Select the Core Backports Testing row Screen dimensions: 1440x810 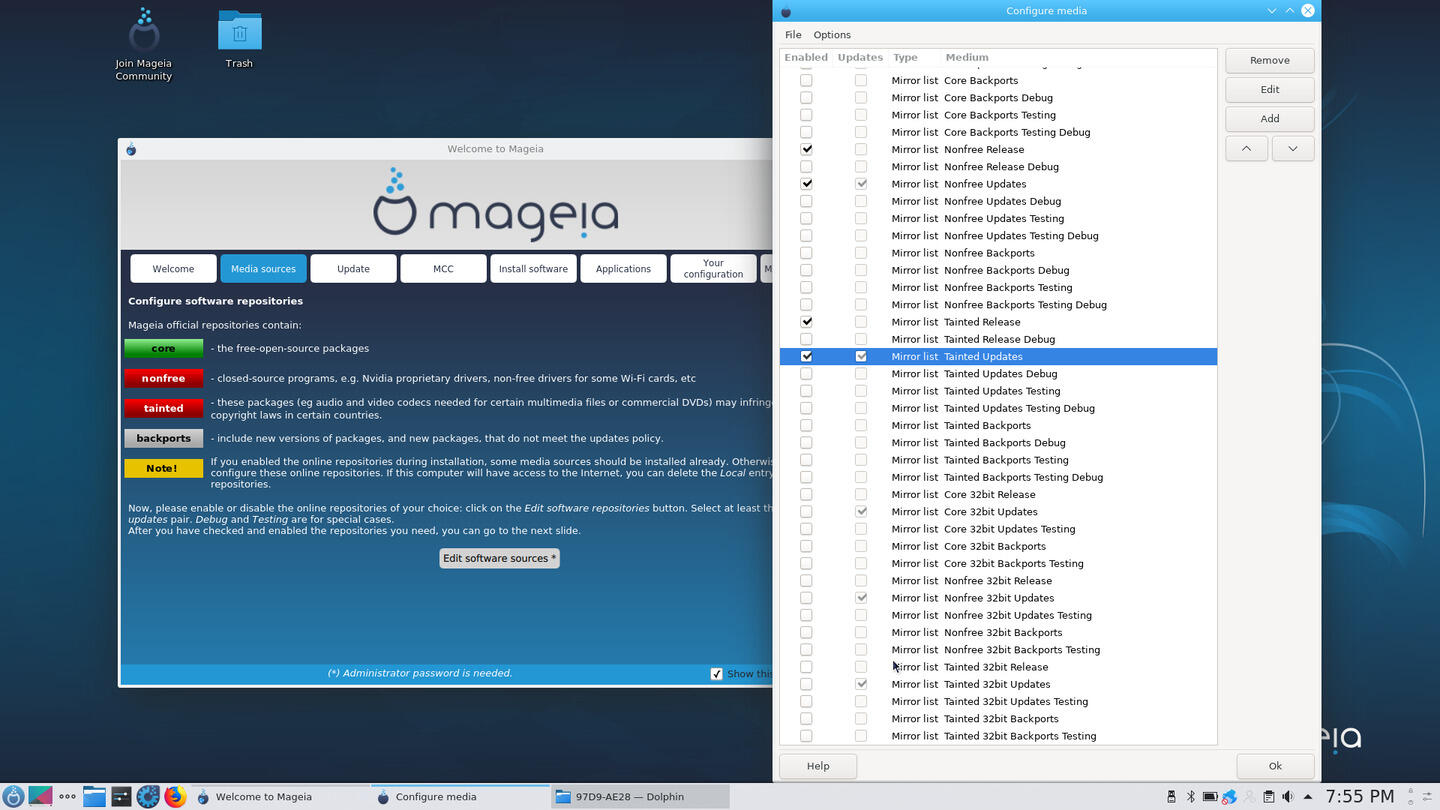(998, 115)
